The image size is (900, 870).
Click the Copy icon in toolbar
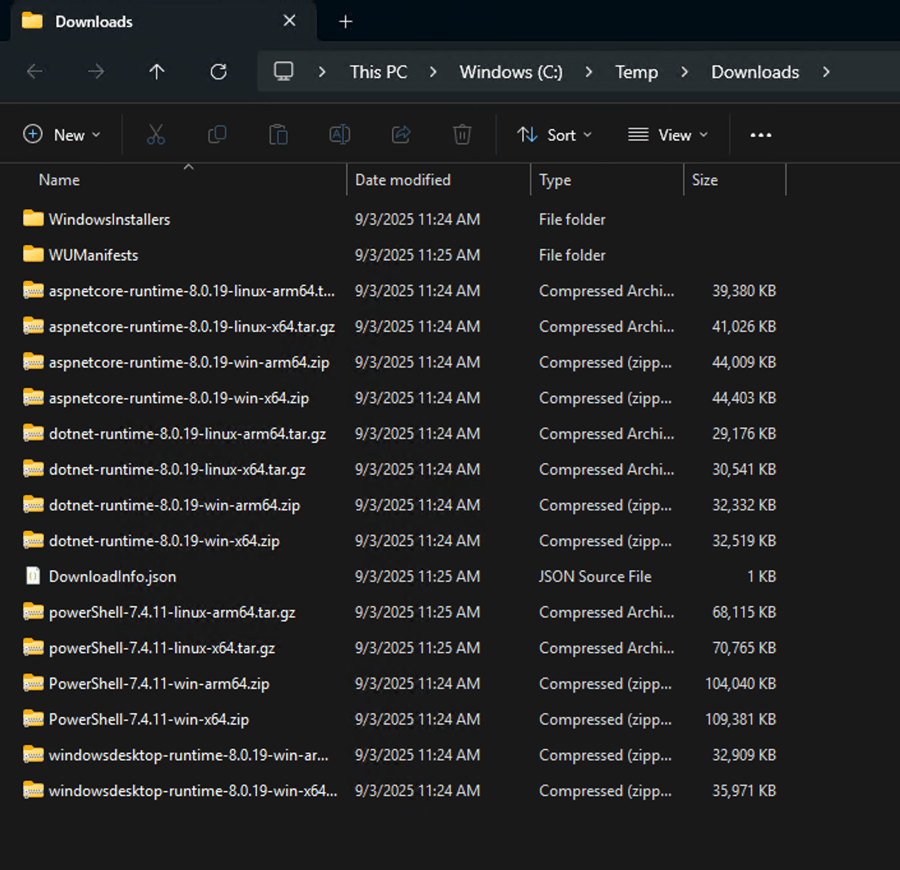[217, 135]
